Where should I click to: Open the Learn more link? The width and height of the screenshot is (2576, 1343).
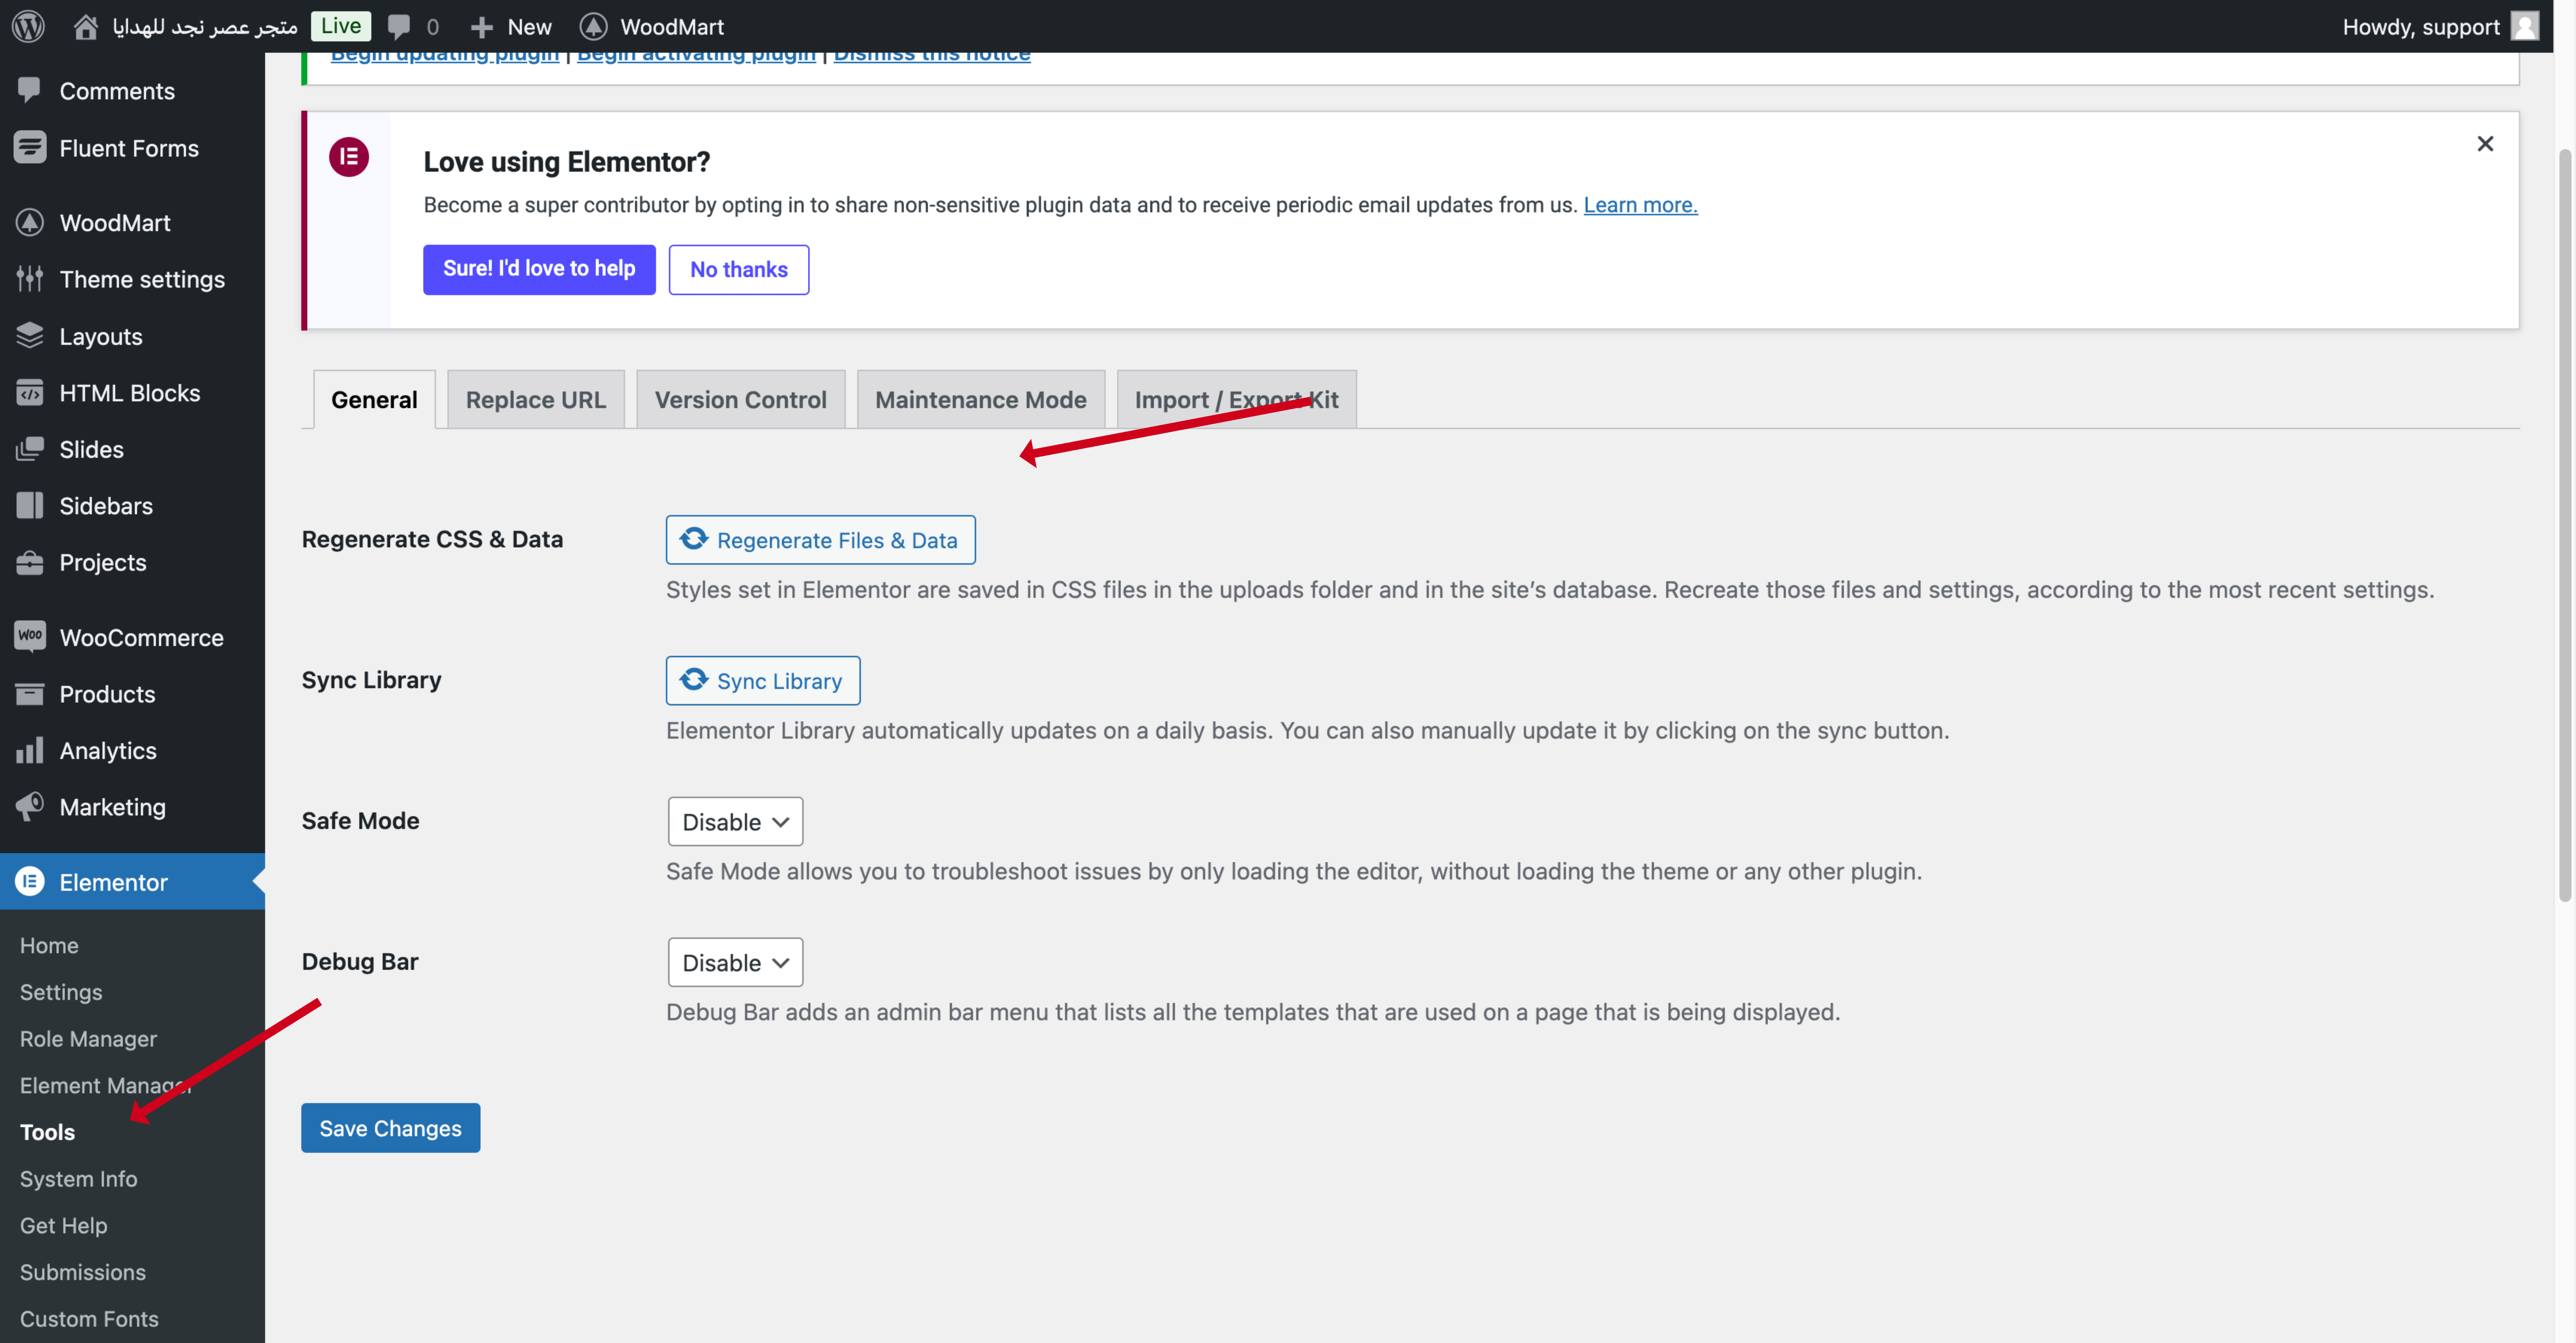1640,205
